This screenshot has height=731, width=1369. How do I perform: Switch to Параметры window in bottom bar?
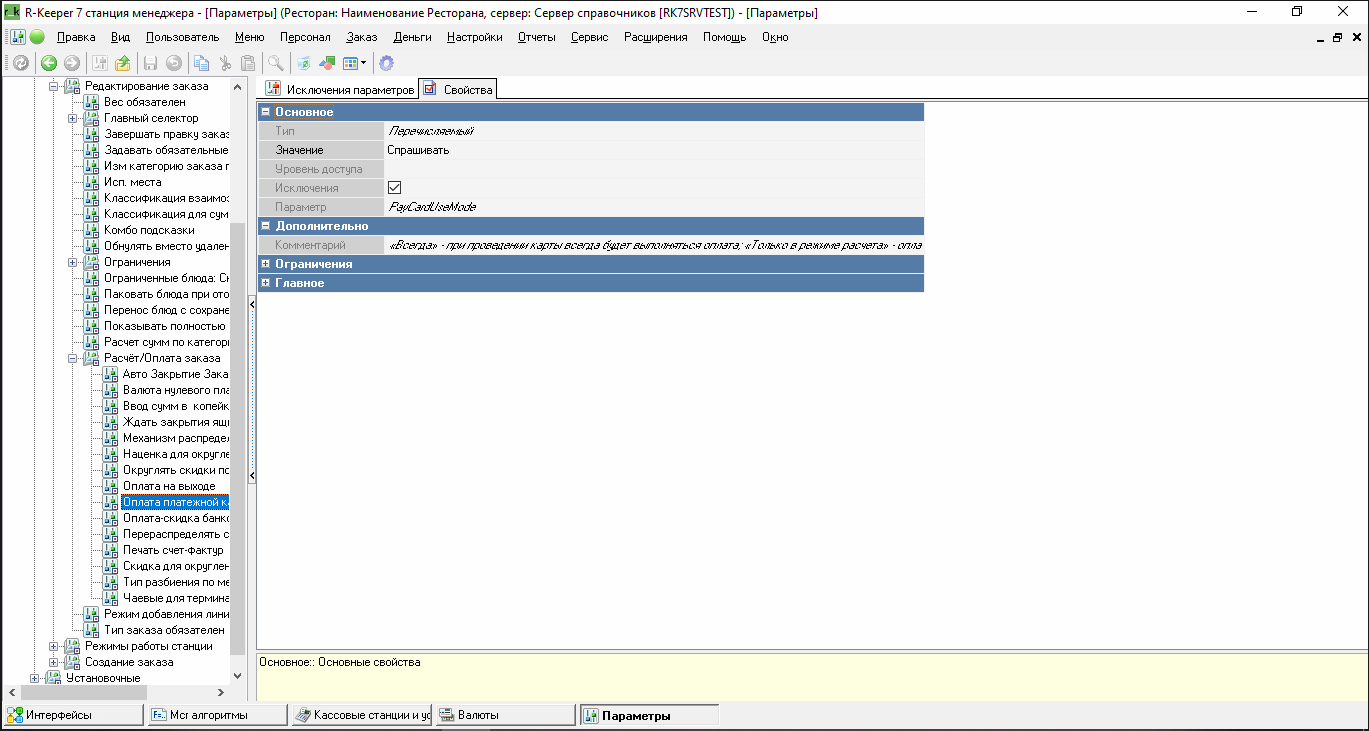(x=649, y=715)
